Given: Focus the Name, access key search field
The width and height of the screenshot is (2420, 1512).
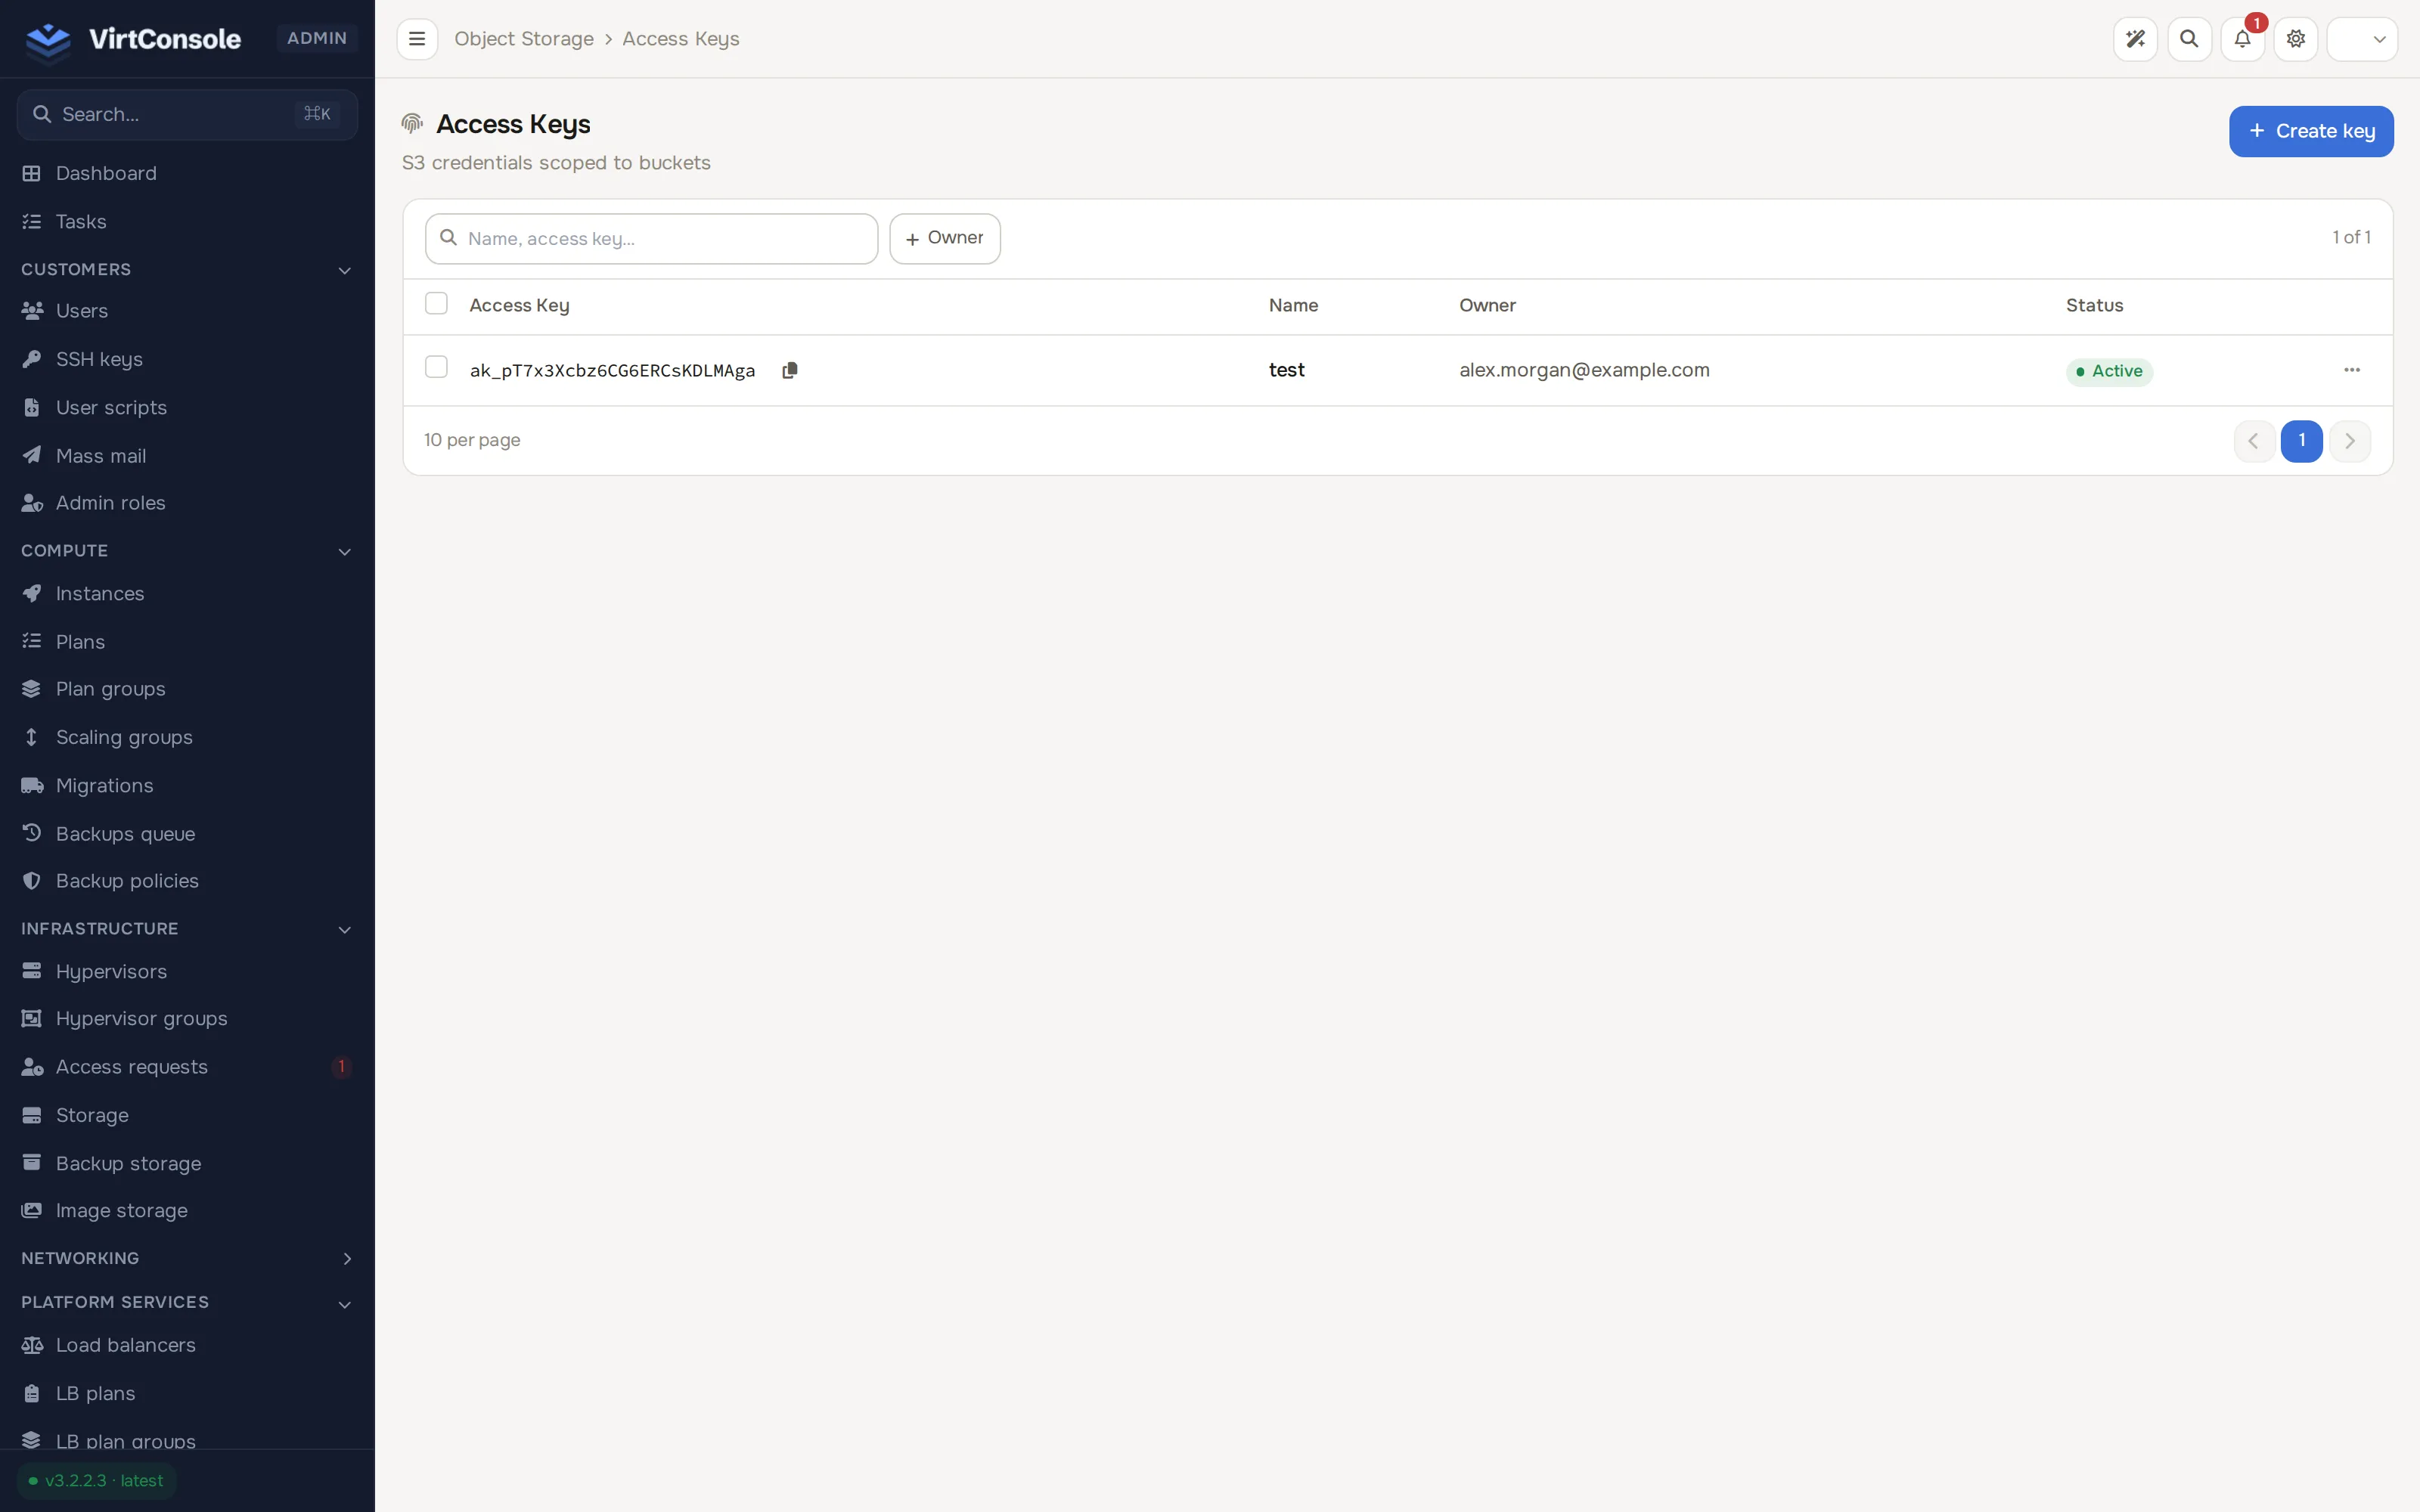Looking at the screenshot, I should 651,238.
